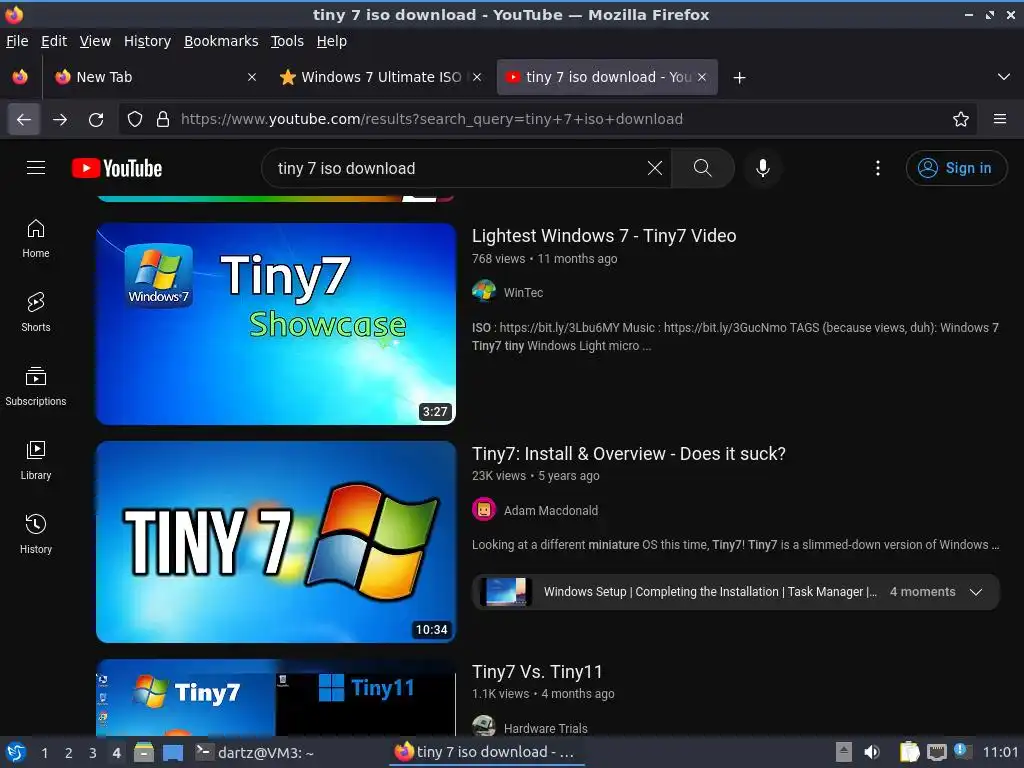1024x768 pixels.
Task: Reload the current page
Action: [96, 120]
